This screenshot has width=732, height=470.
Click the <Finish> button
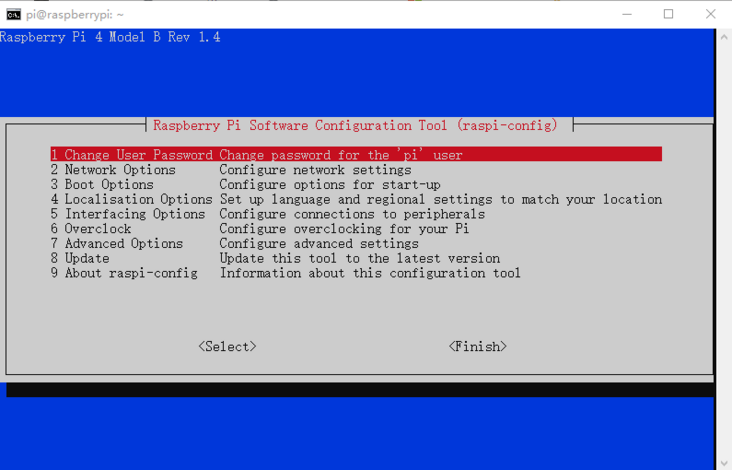point(478,346)
